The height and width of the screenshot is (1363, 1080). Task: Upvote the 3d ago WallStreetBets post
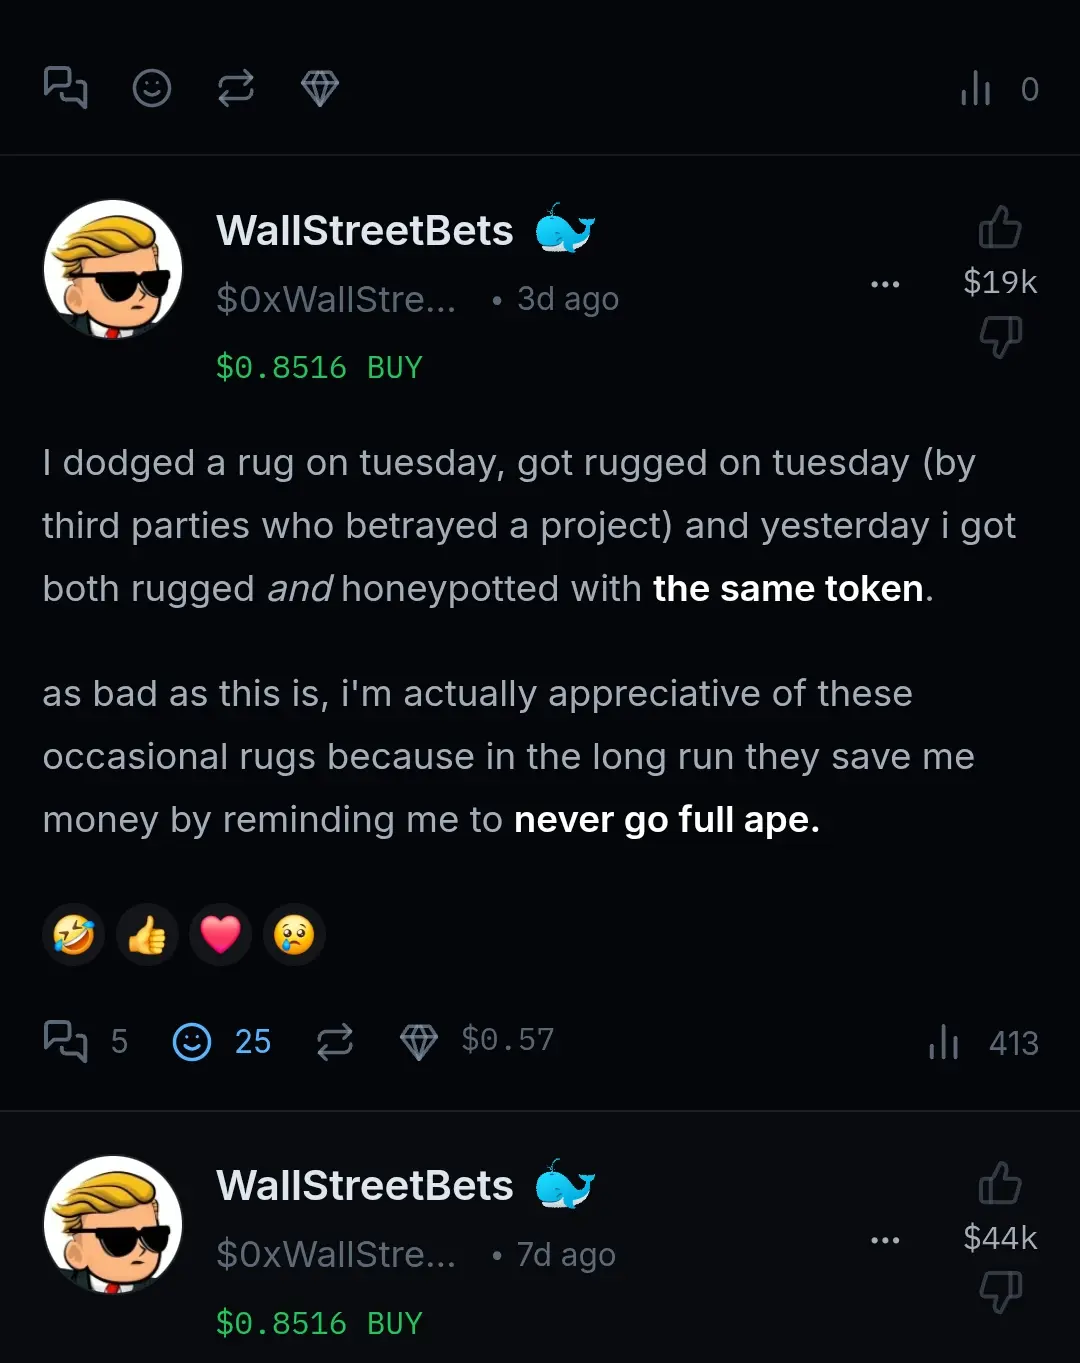999,228
